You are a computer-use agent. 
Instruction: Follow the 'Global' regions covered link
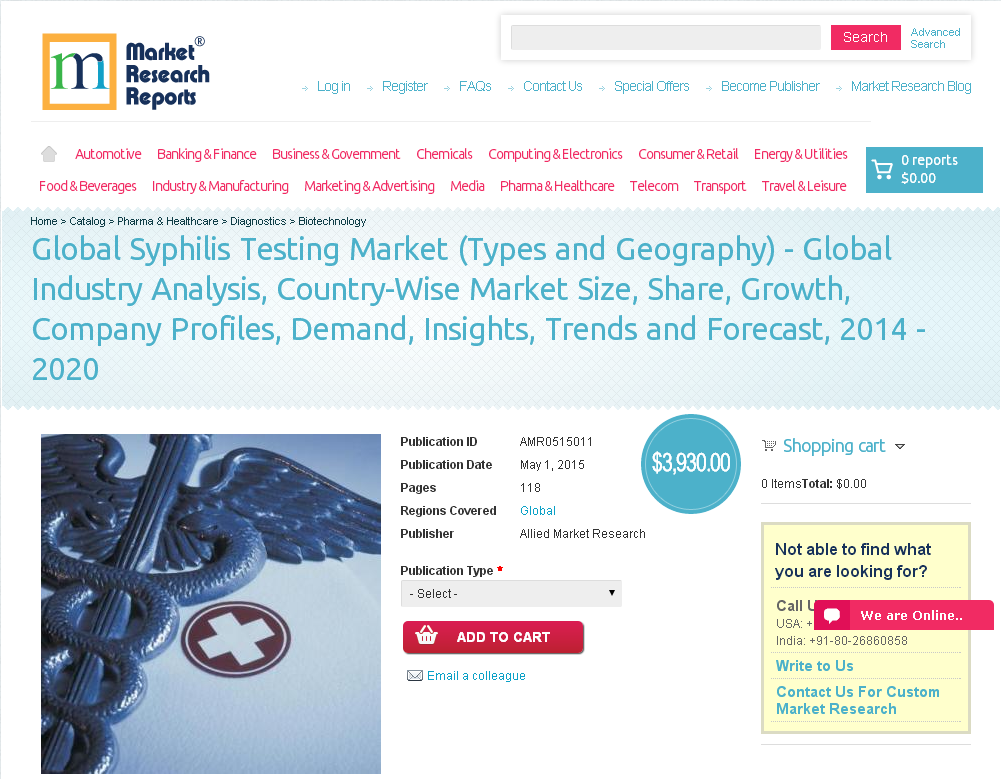(x=537, y=510)
